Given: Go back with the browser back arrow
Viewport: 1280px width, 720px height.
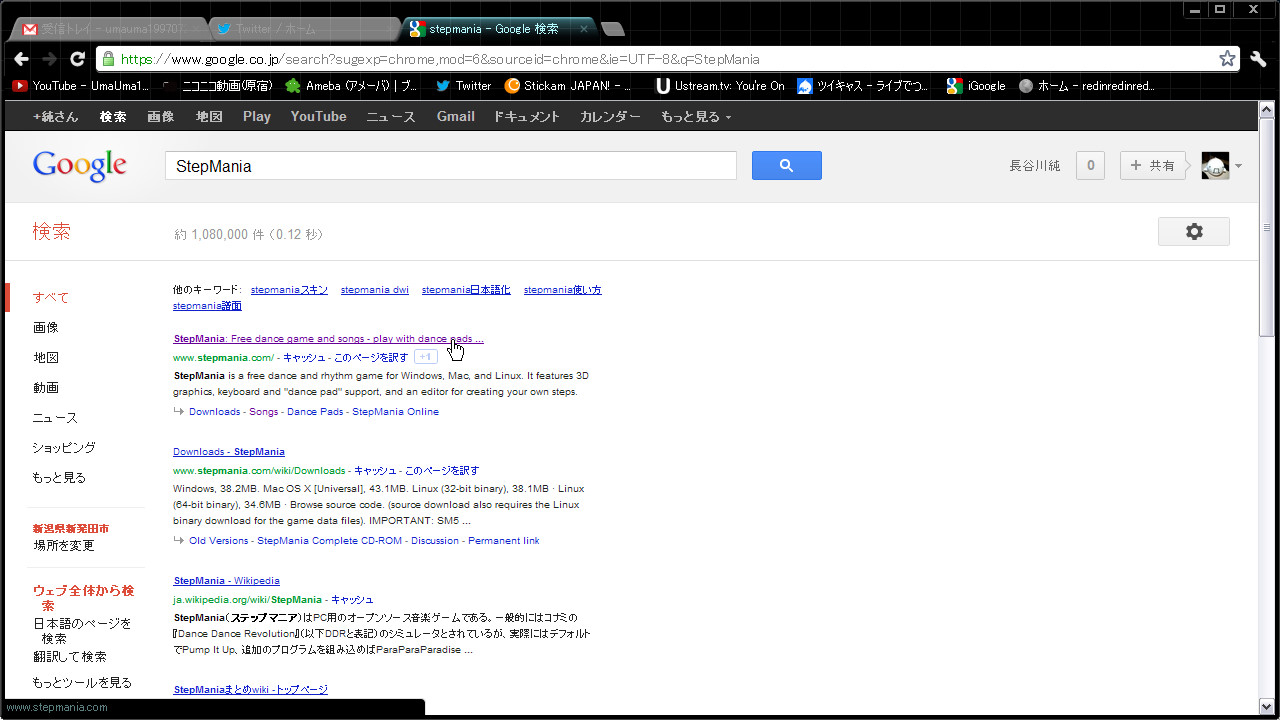Looking at the screenshot, I should pos(21,59).
